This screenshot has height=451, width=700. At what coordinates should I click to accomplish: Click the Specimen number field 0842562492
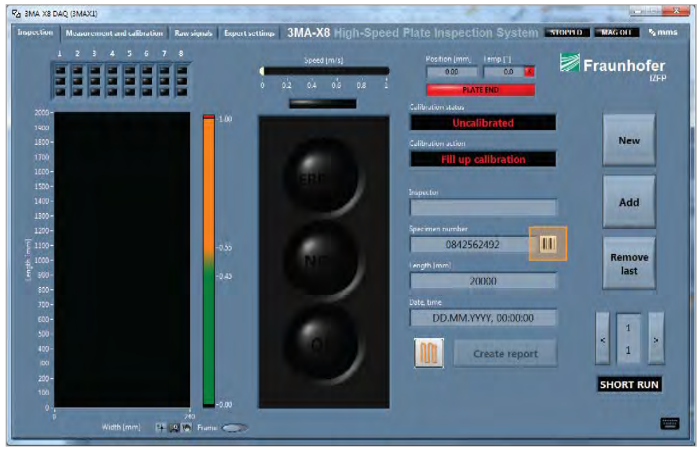pos(470,244)
